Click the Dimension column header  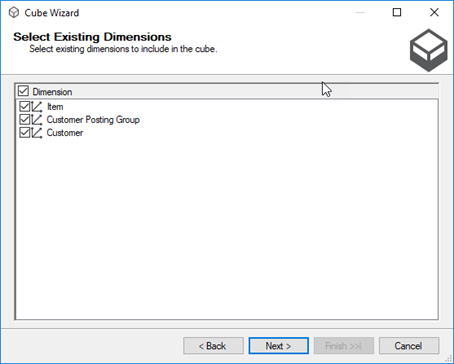pyautogui.click(x=227, y=91)
